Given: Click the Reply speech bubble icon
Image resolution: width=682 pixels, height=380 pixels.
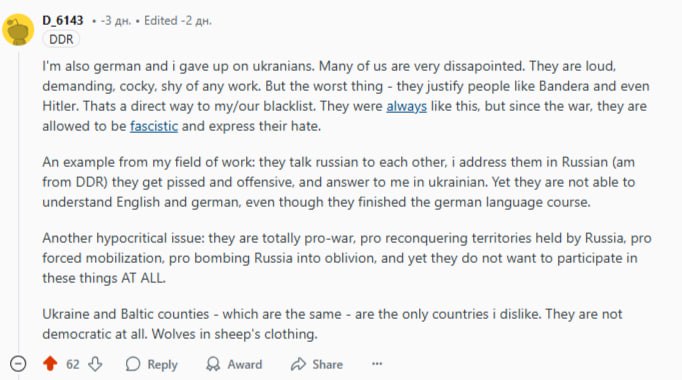Looking at the screenshot, I should pos(133,364).
